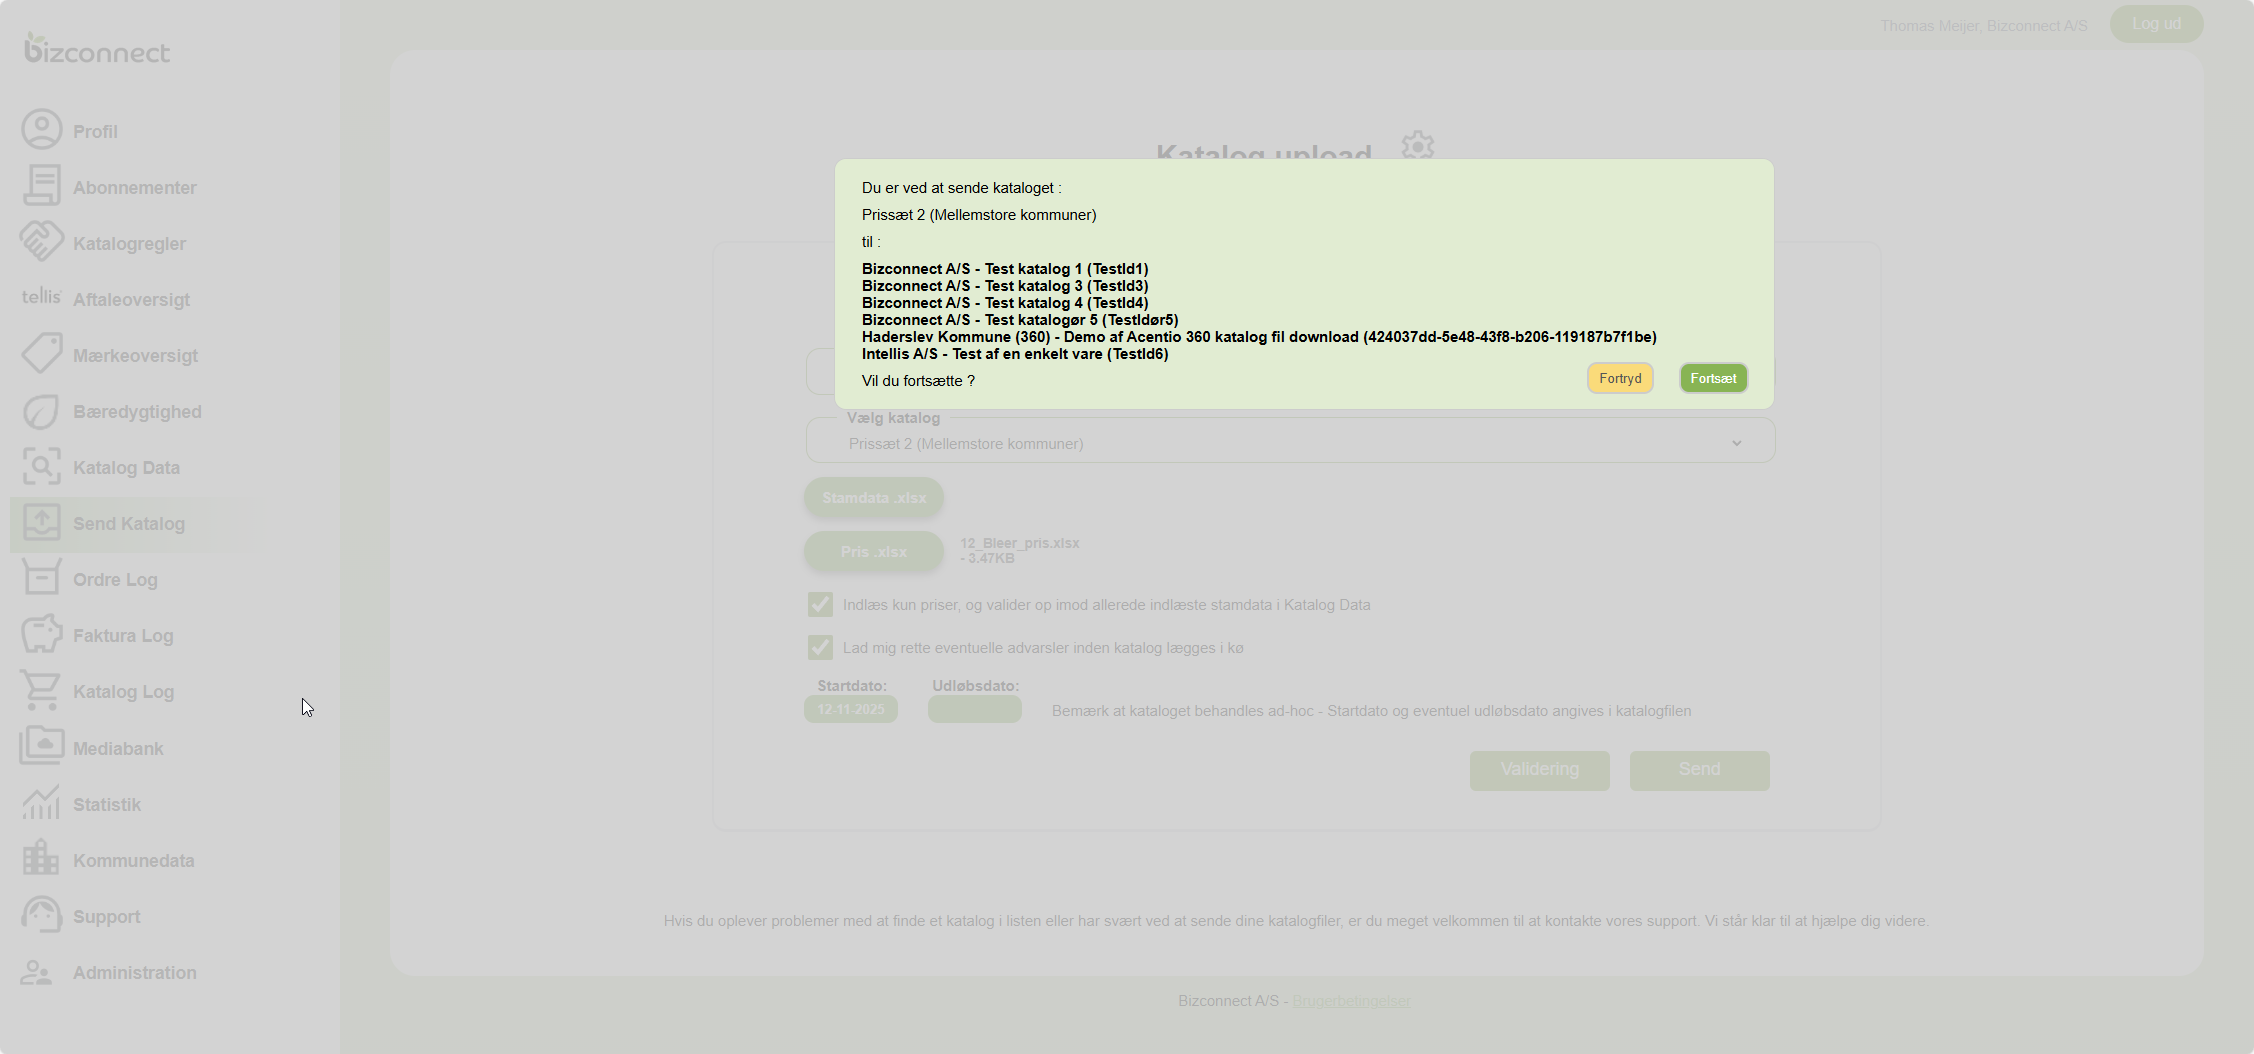Viewport: 2254px width, 1054px height.
Task: Open settings gear next to Katalog upload
Action: point(1417,146)
